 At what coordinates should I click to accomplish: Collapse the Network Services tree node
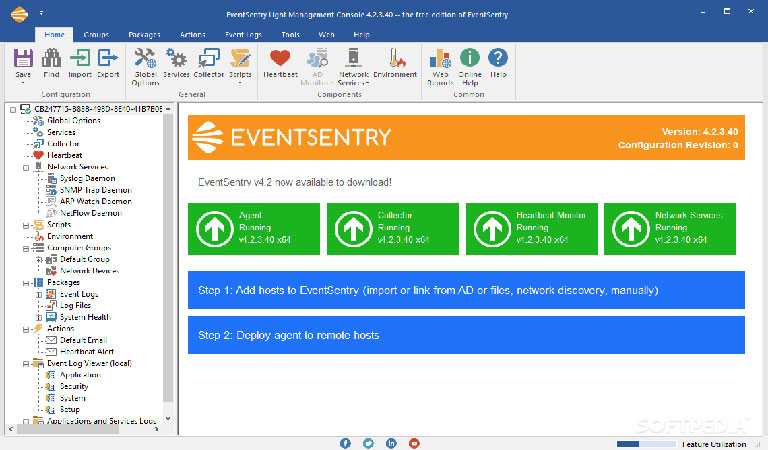26,167
